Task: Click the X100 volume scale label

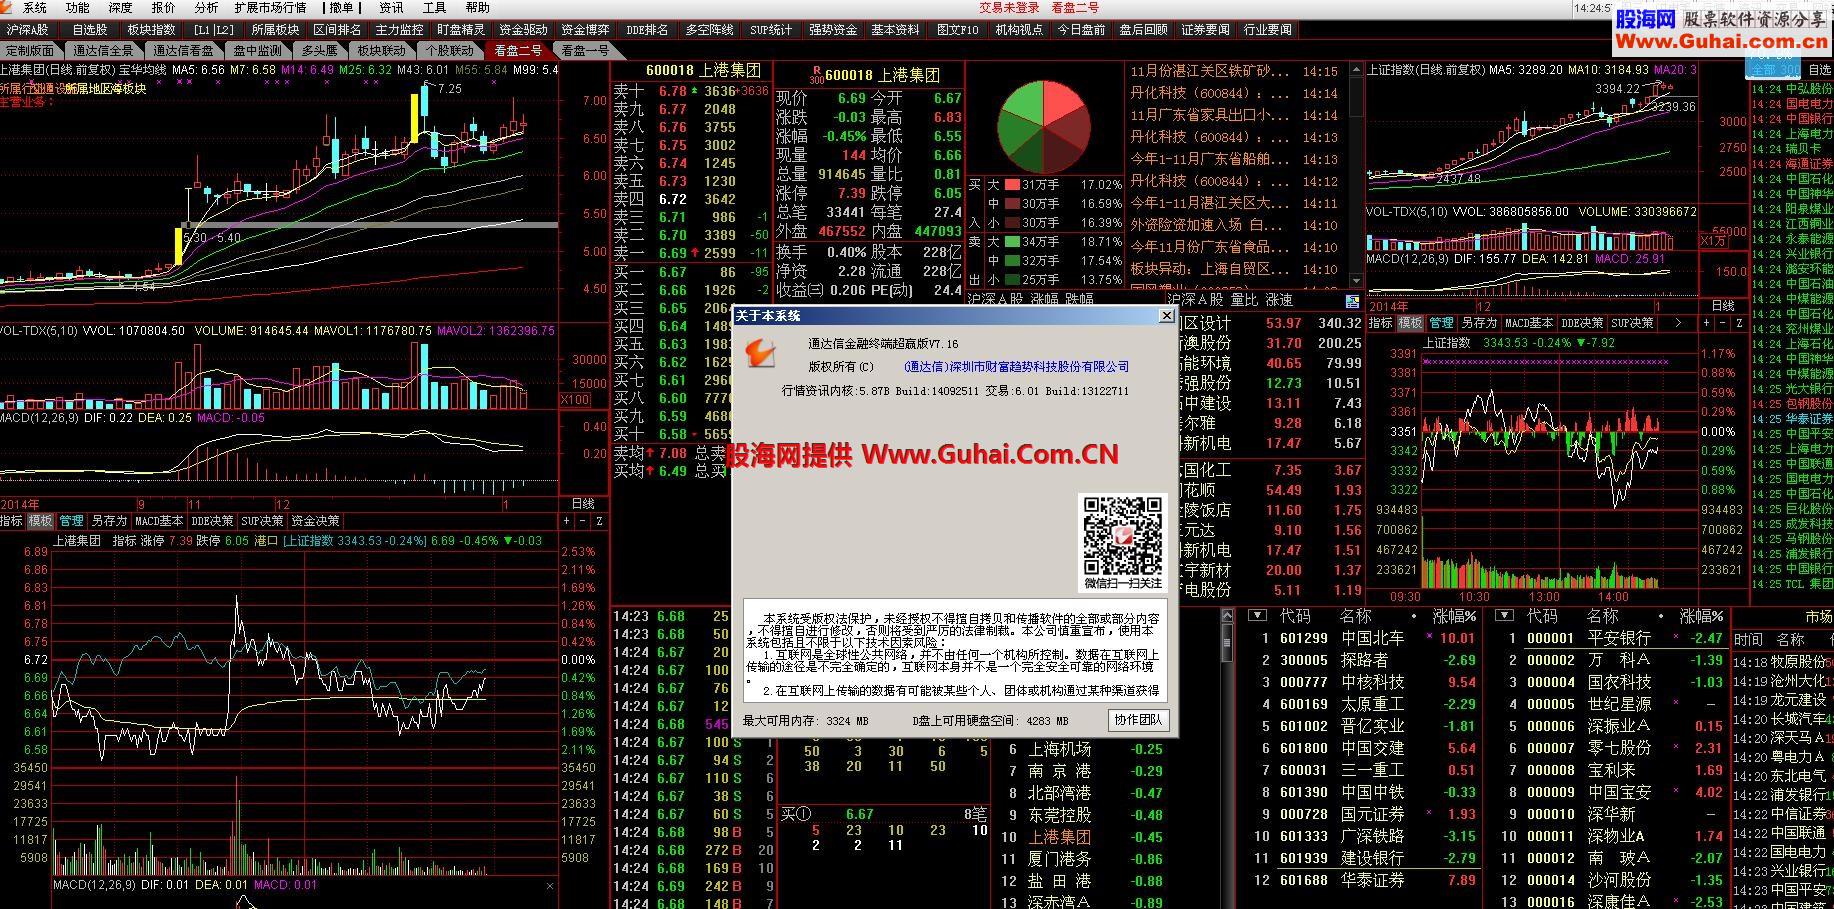Action: 575,400
